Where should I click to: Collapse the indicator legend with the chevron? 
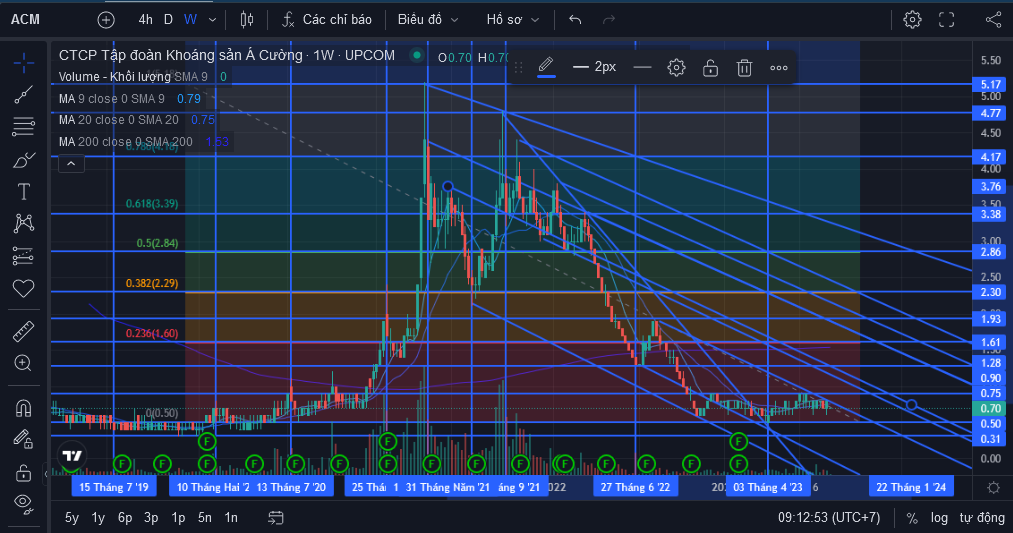click(x=71, y=164)
